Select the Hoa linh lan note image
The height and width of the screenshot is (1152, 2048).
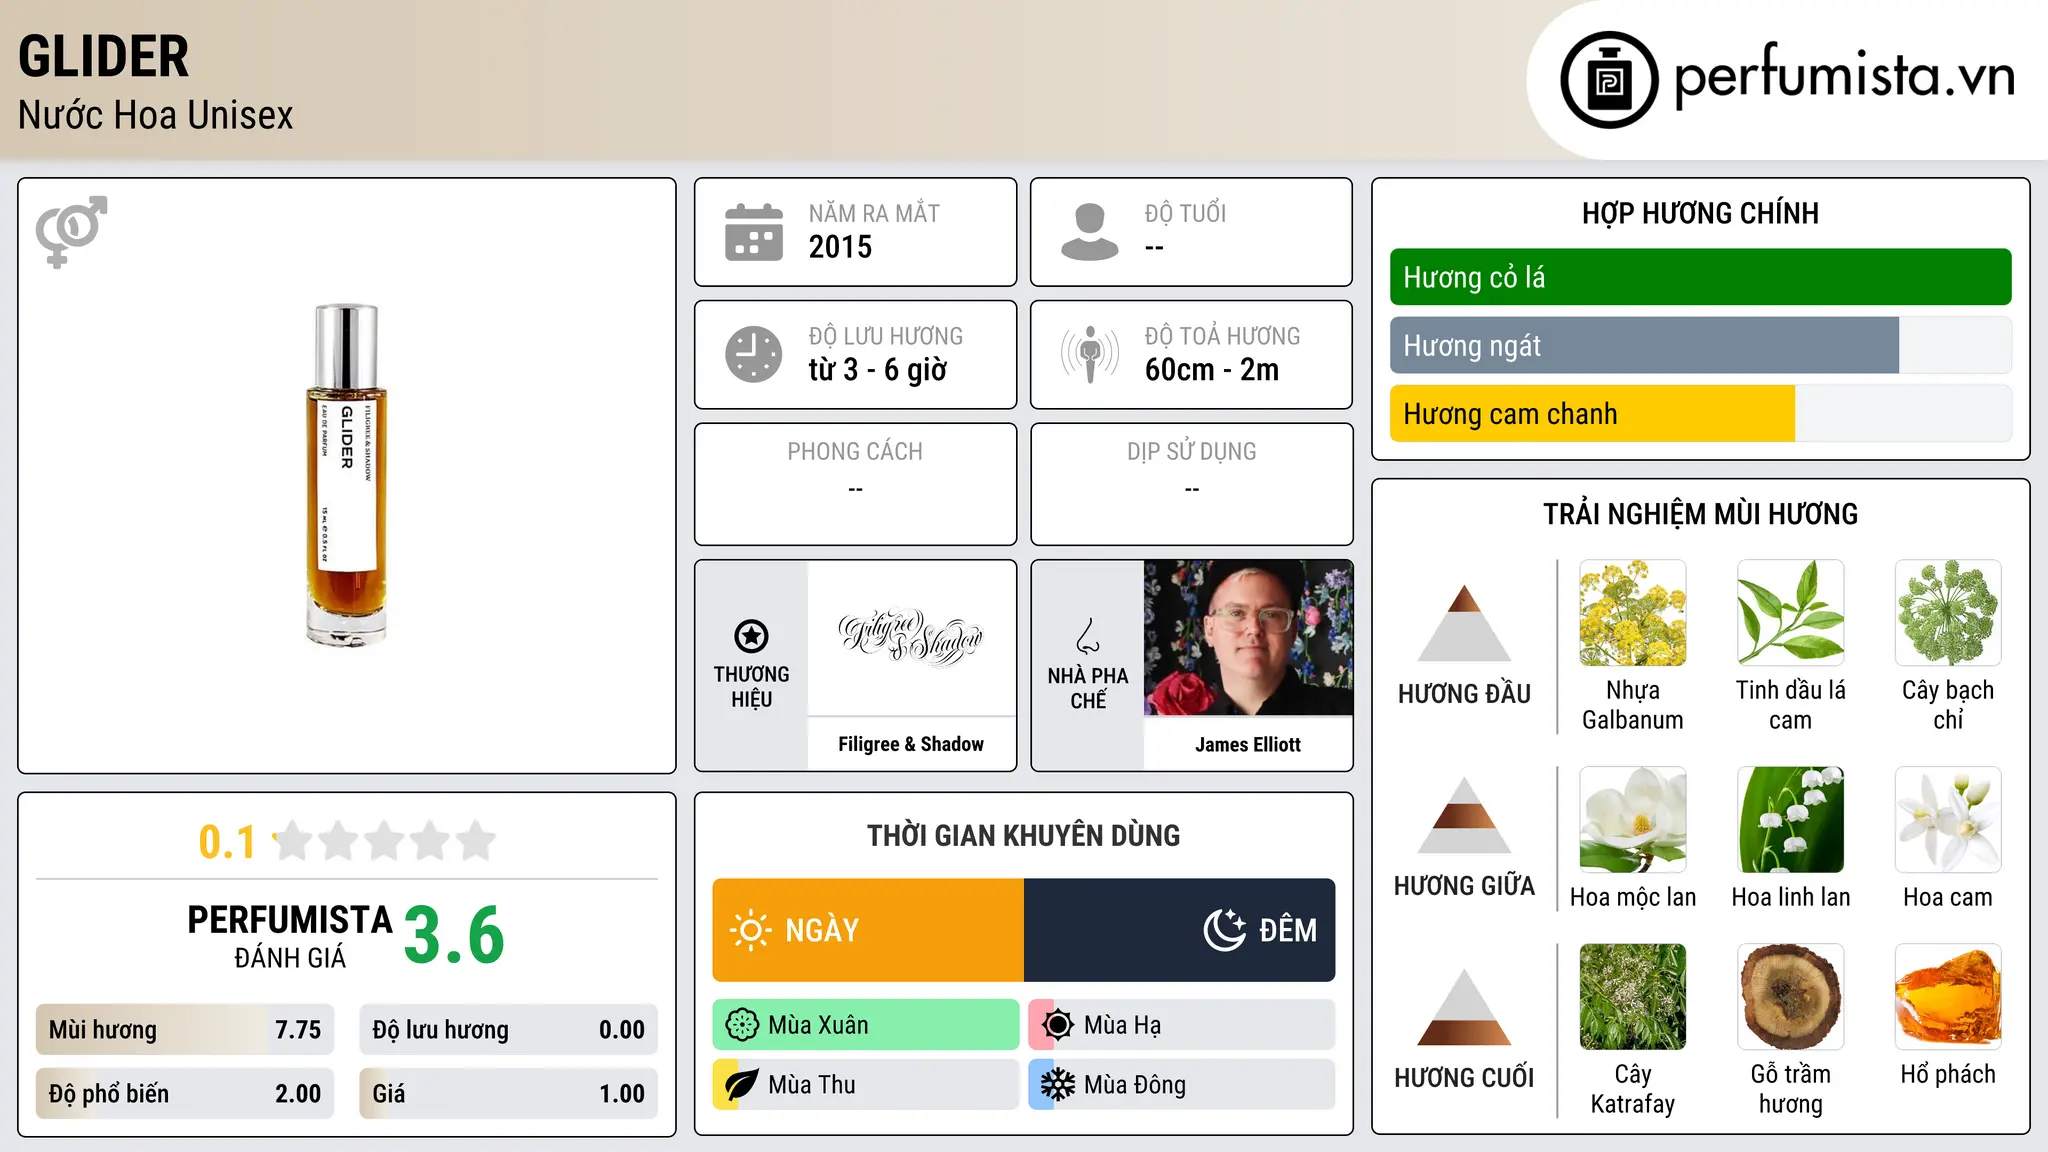pyautogui.click(x=1791, y=820)
